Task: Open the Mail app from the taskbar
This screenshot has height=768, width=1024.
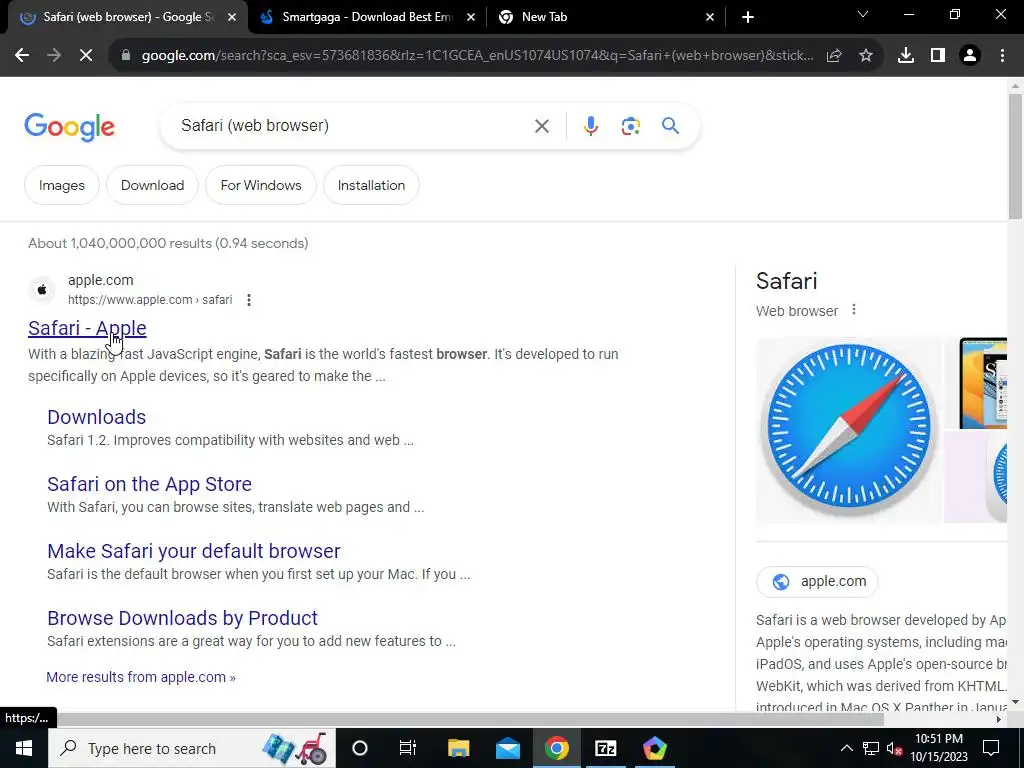Action: (507, 748)
